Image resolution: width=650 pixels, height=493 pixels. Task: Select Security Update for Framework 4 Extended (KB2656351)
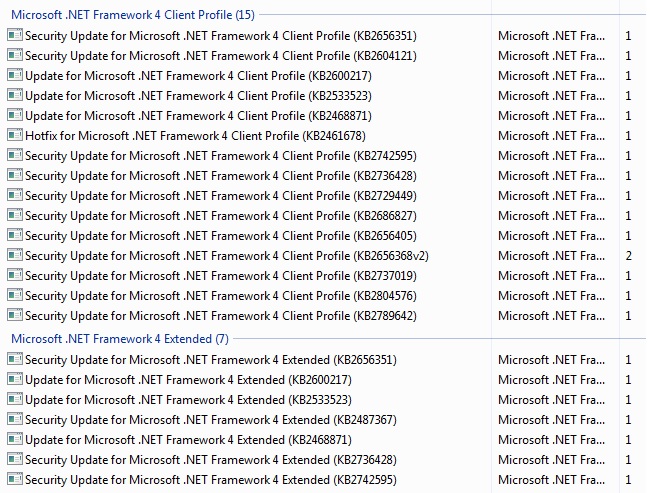211,359
